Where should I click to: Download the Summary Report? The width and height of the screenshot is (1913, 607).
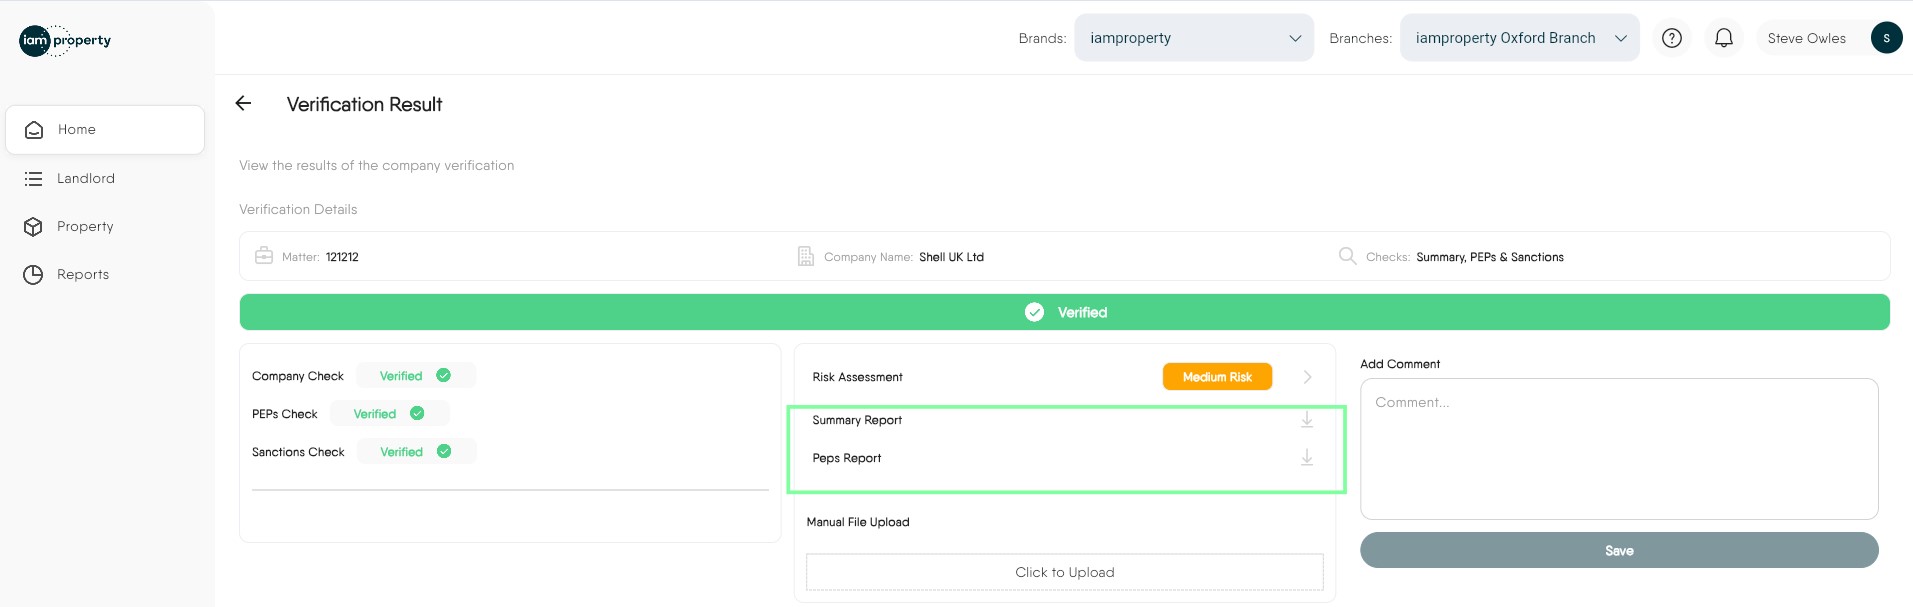click(1306, 420)
